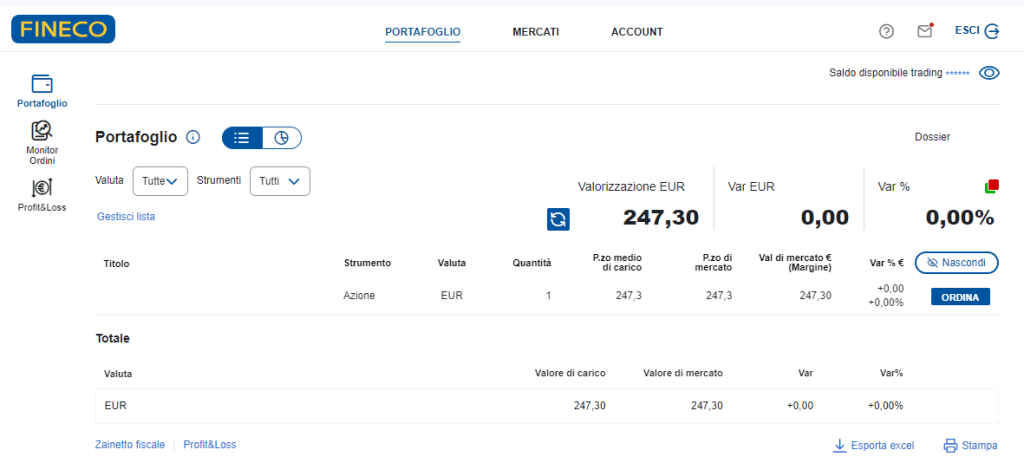The height and width of the screenshot is (463, 1024).
Task: Open the help question mark icon
Action: [x=886, y=31]
